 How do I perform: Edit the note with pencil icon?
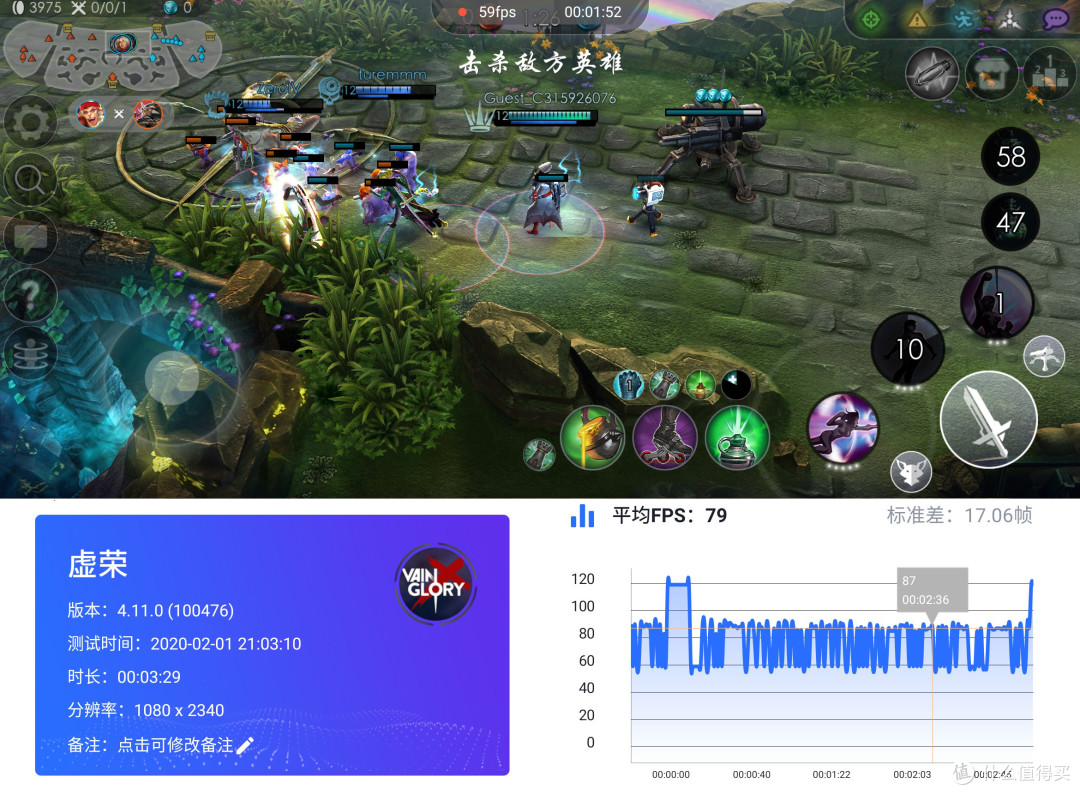(245, 745)
